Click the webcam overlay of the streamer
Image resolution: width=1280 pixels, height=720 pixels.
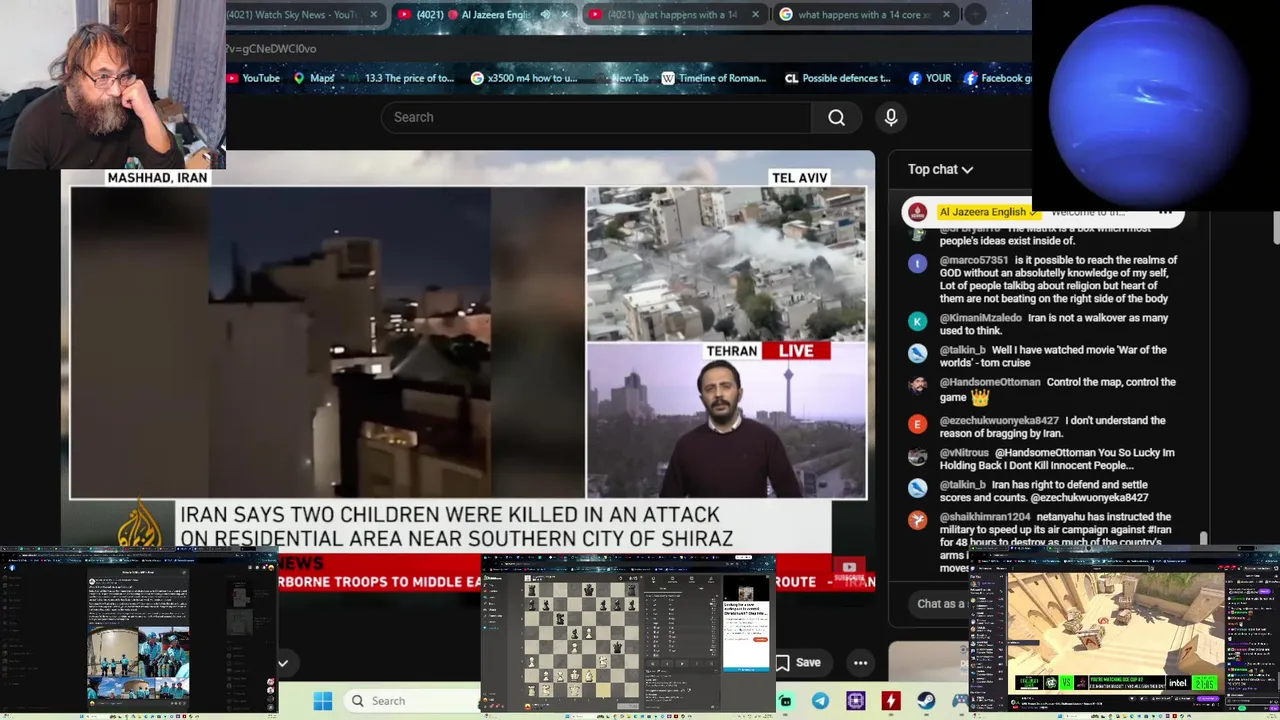(x=112, y=84)
